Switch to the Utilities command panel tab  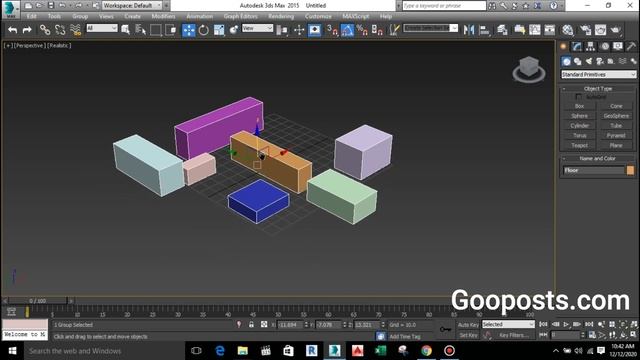pos(631,46)
